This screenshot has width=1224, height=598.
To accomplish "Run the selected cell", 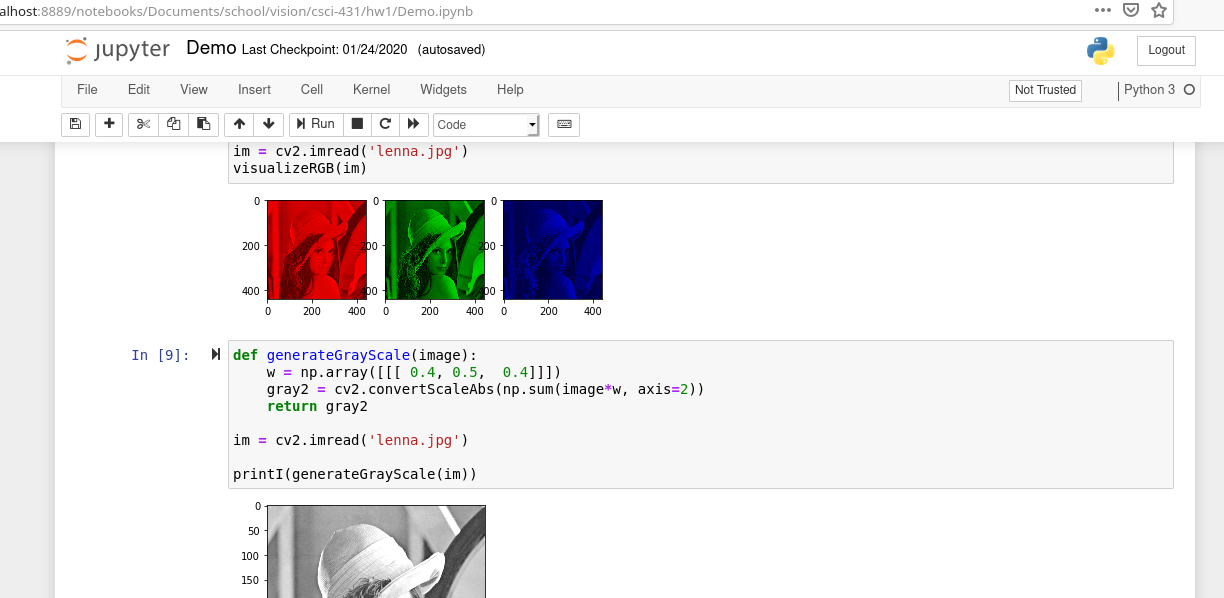I will (x=315, y=124).
